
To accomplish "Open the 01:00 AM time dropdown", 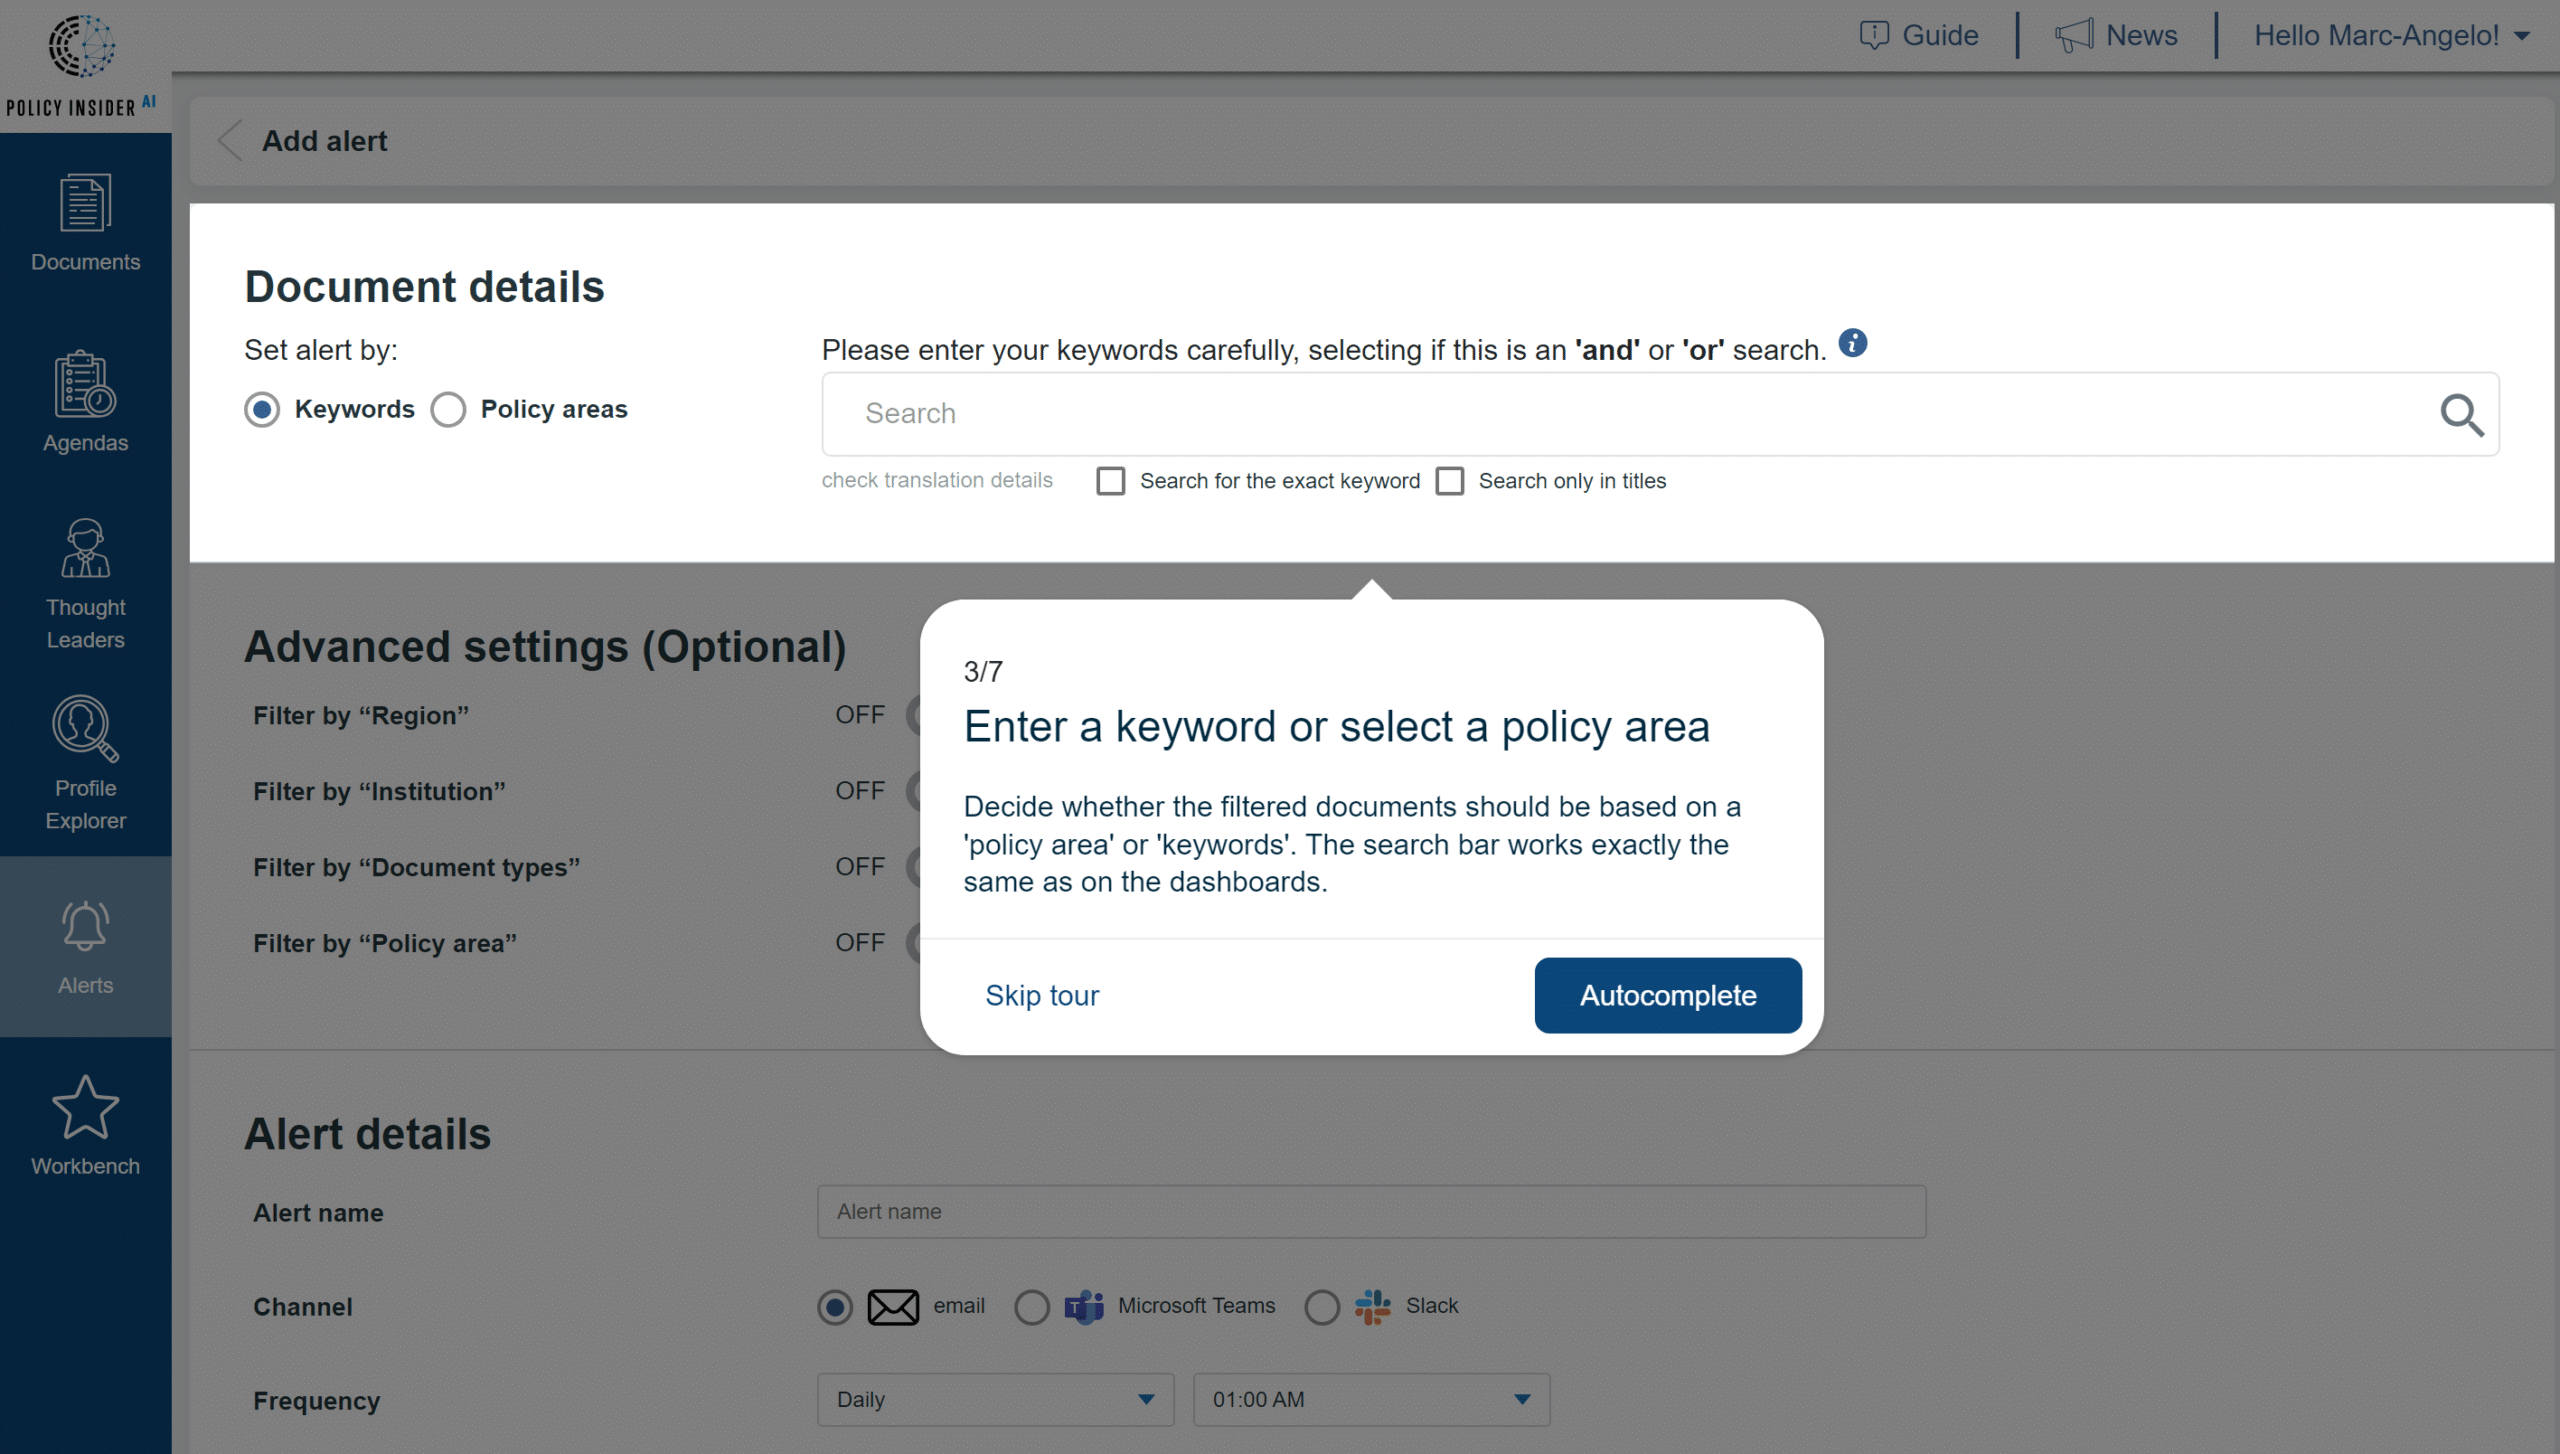I will click(1371, 1400).
